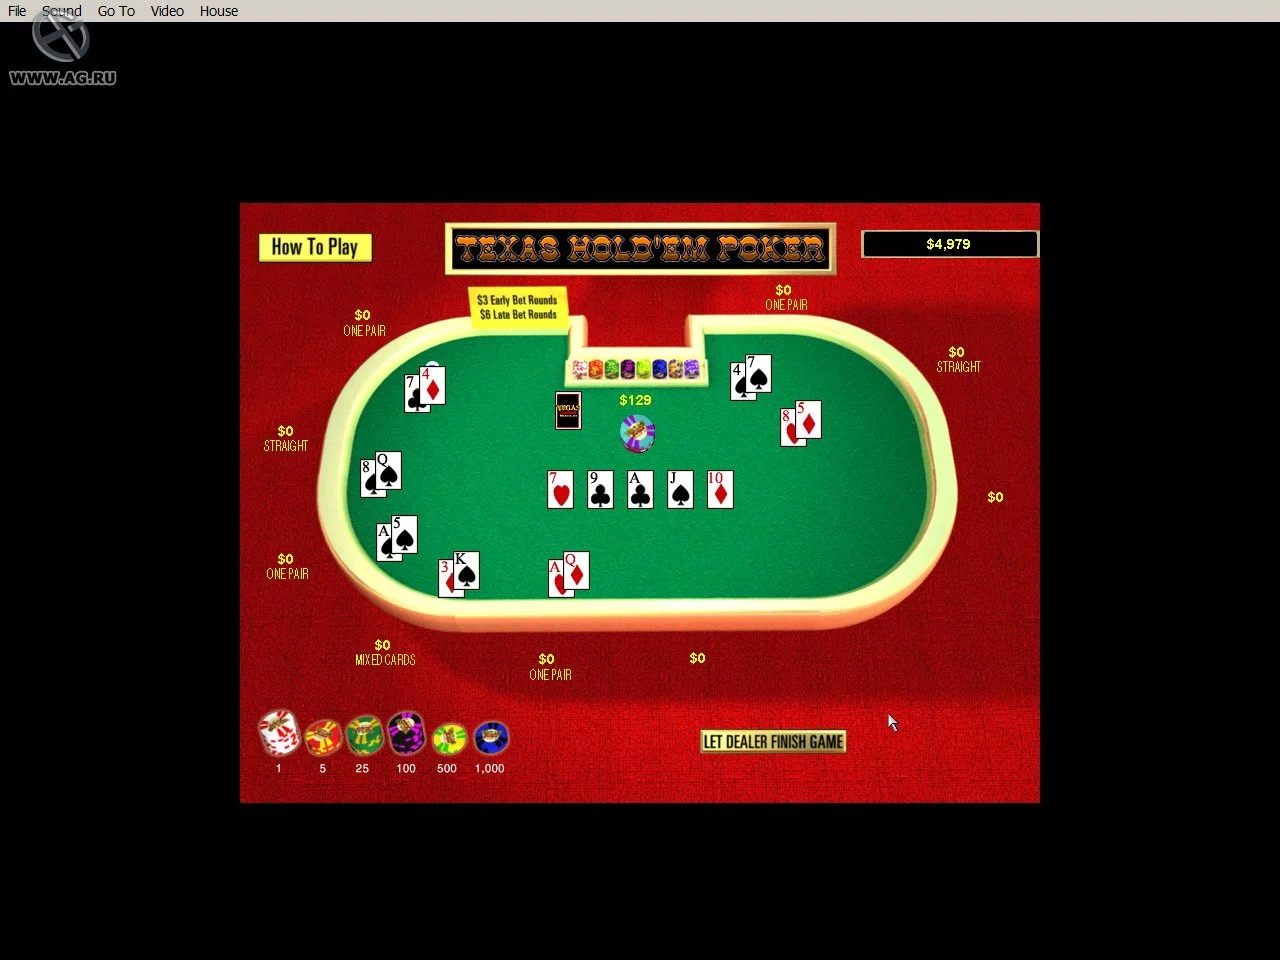Click the $3 Early Bet Rounds sign
1280x960 pixels.
click(517, 306)
